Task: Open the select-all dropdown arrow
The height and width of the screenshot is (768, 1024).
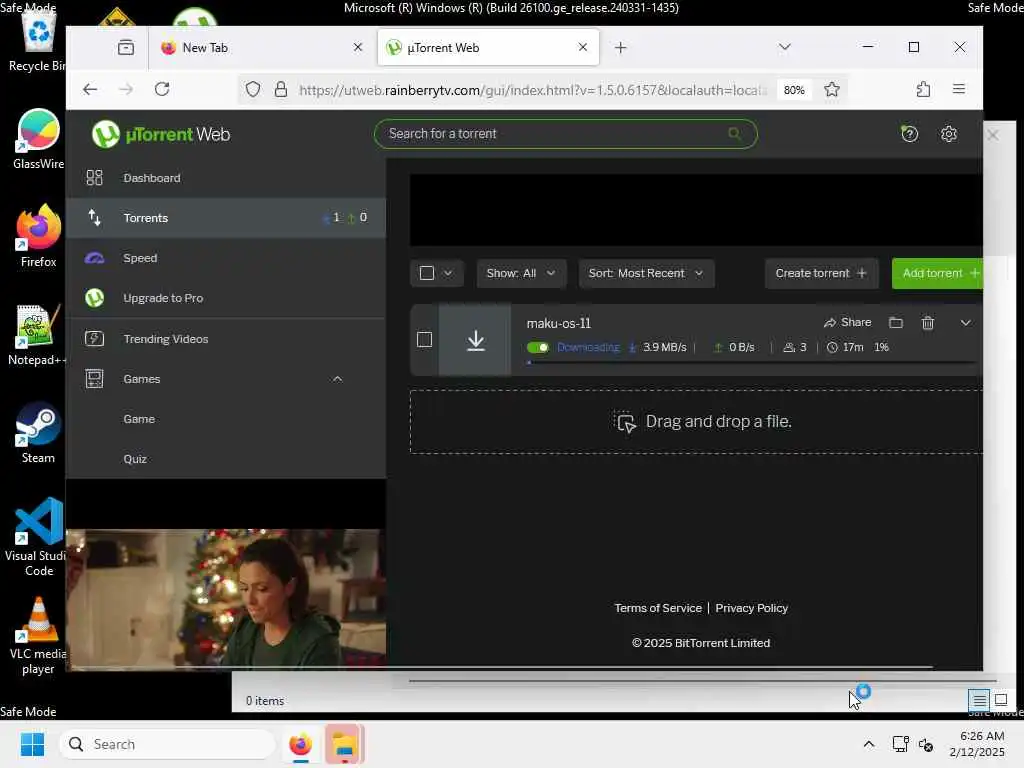Action: pyautogui.click(x=448, y=273)
